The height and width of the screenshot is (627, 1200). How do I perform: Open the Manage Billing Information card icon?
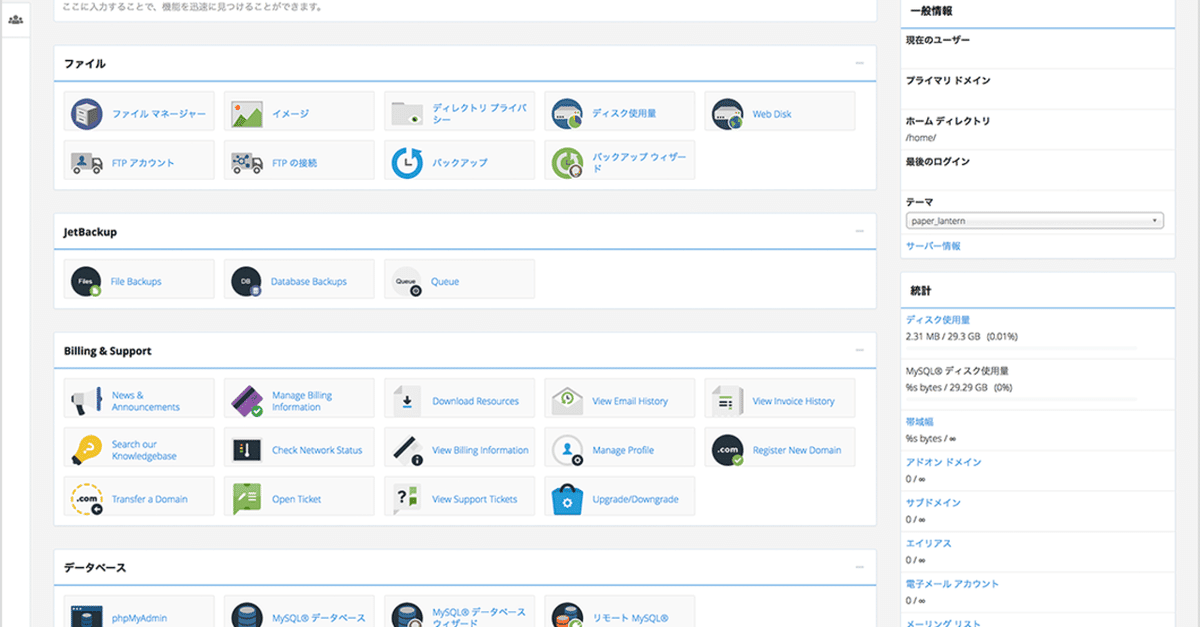pos(247,400)
